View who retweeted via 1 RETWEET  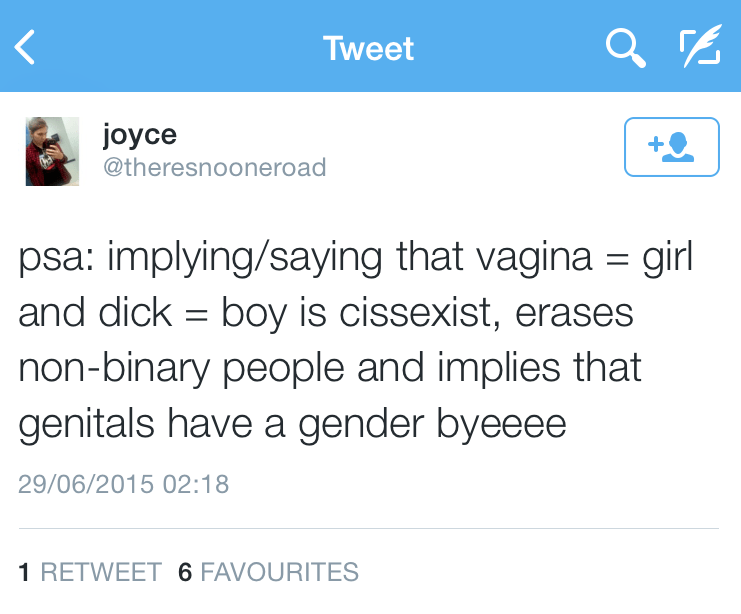(90, 572)
